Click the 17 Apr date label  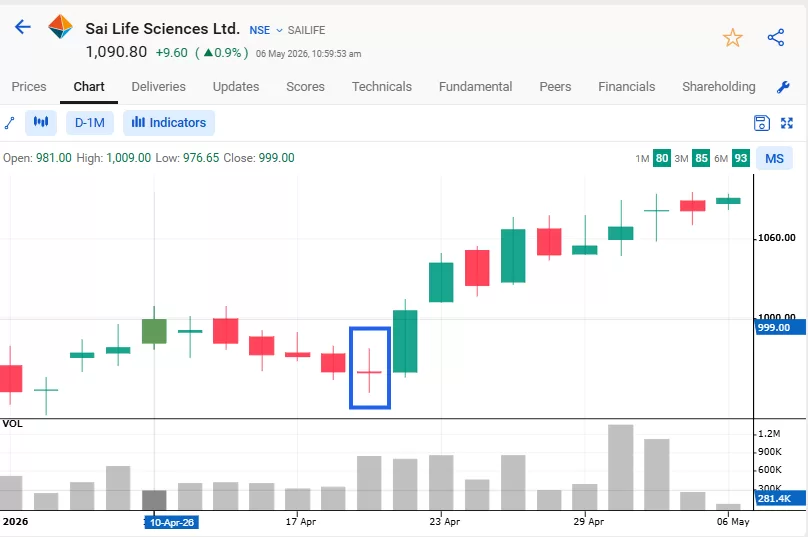(x=301, y=522)
